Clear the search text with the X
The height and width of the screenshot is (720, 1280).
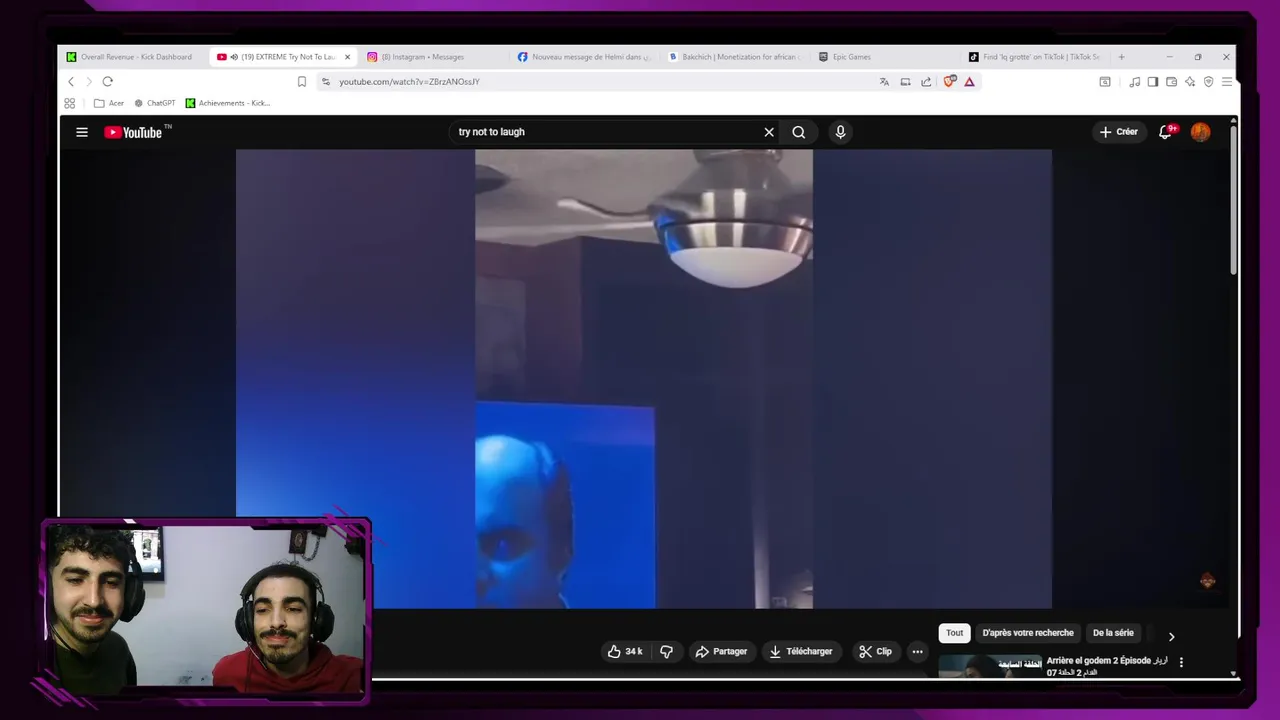(769, 132)
